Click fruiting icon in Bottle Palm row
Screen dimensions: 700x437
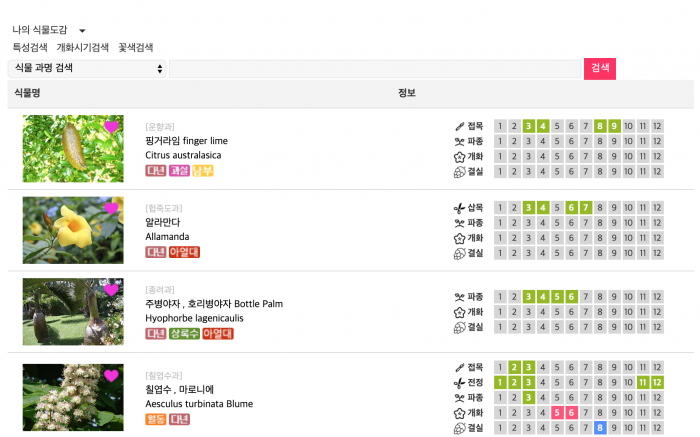click(x=460, y=327)
